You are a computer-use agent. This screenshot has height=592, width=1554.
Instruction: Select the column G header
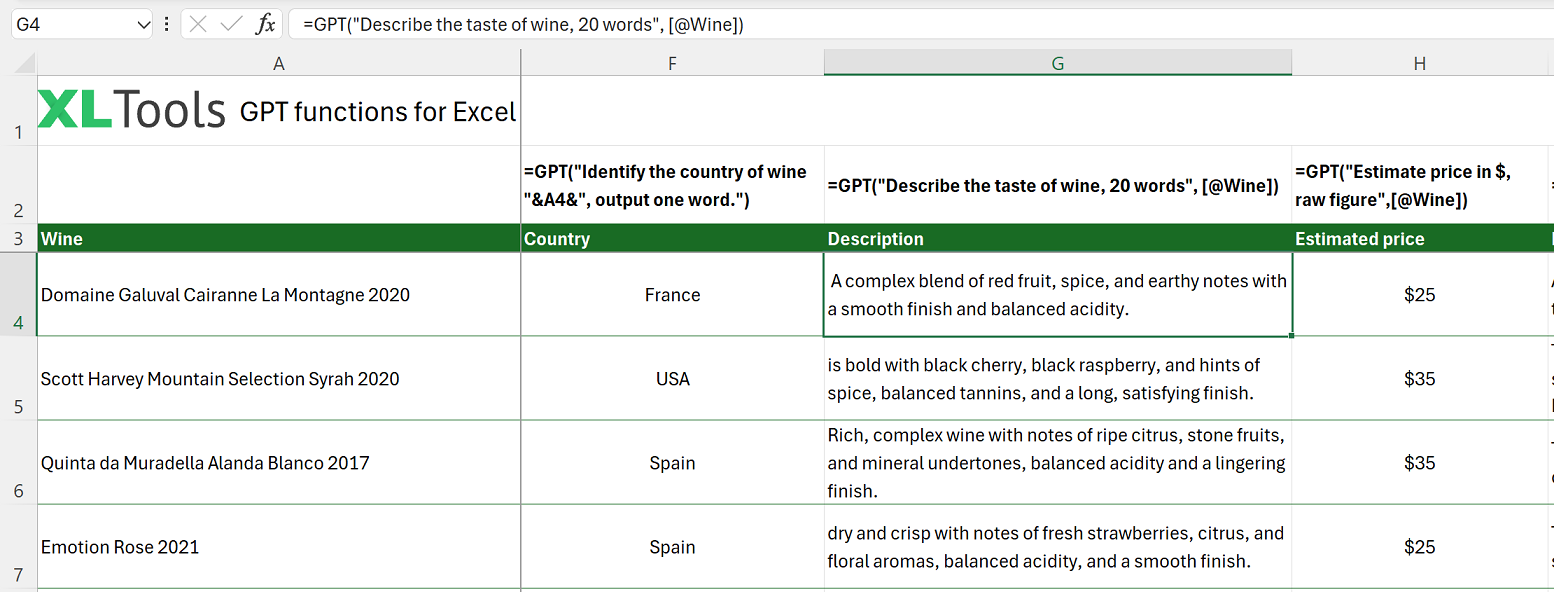coord(1056,62)
